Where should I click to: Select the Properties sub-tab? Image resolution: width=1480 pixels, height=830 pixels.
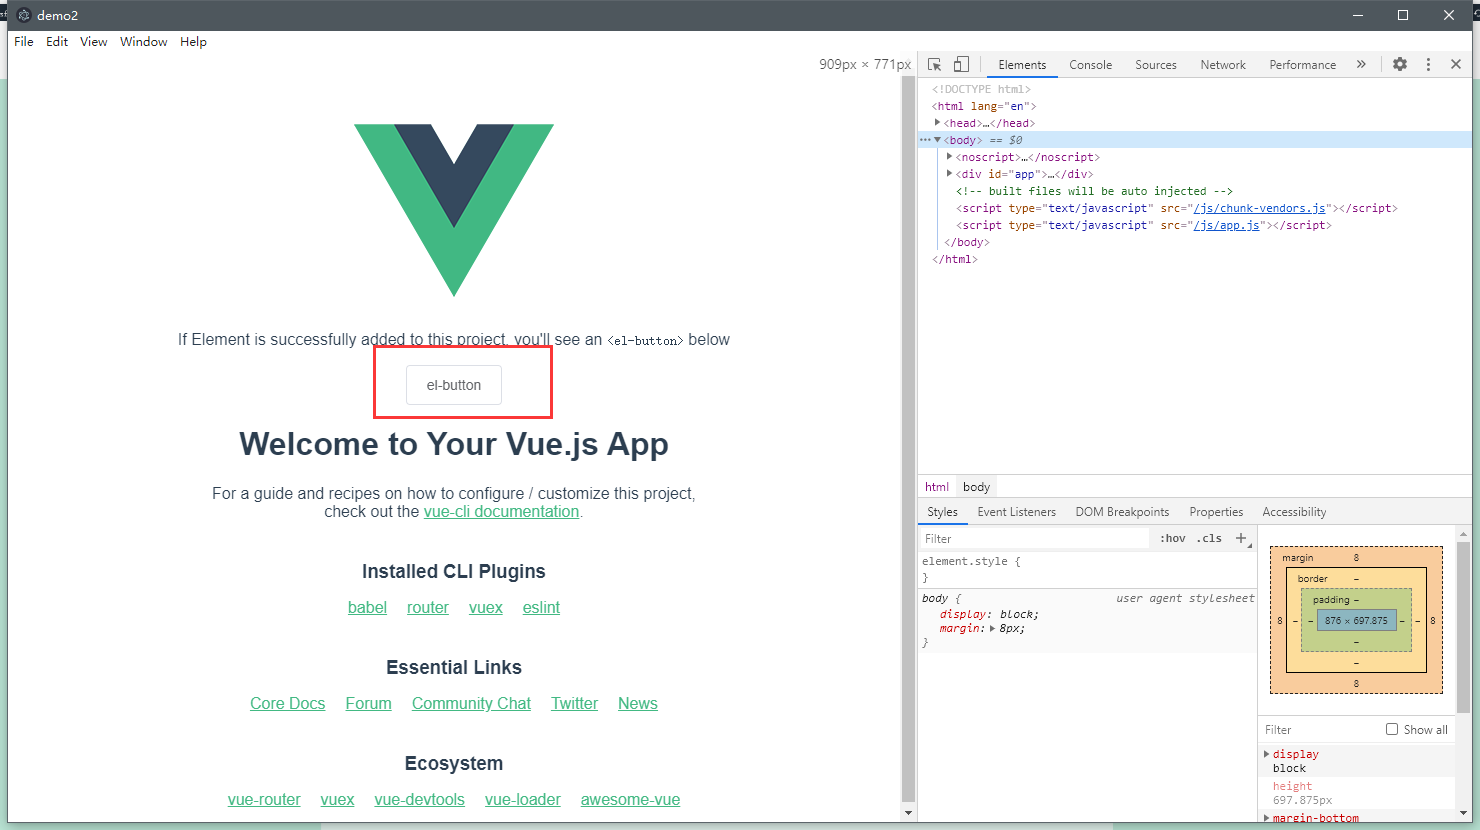click(1216, 512)
